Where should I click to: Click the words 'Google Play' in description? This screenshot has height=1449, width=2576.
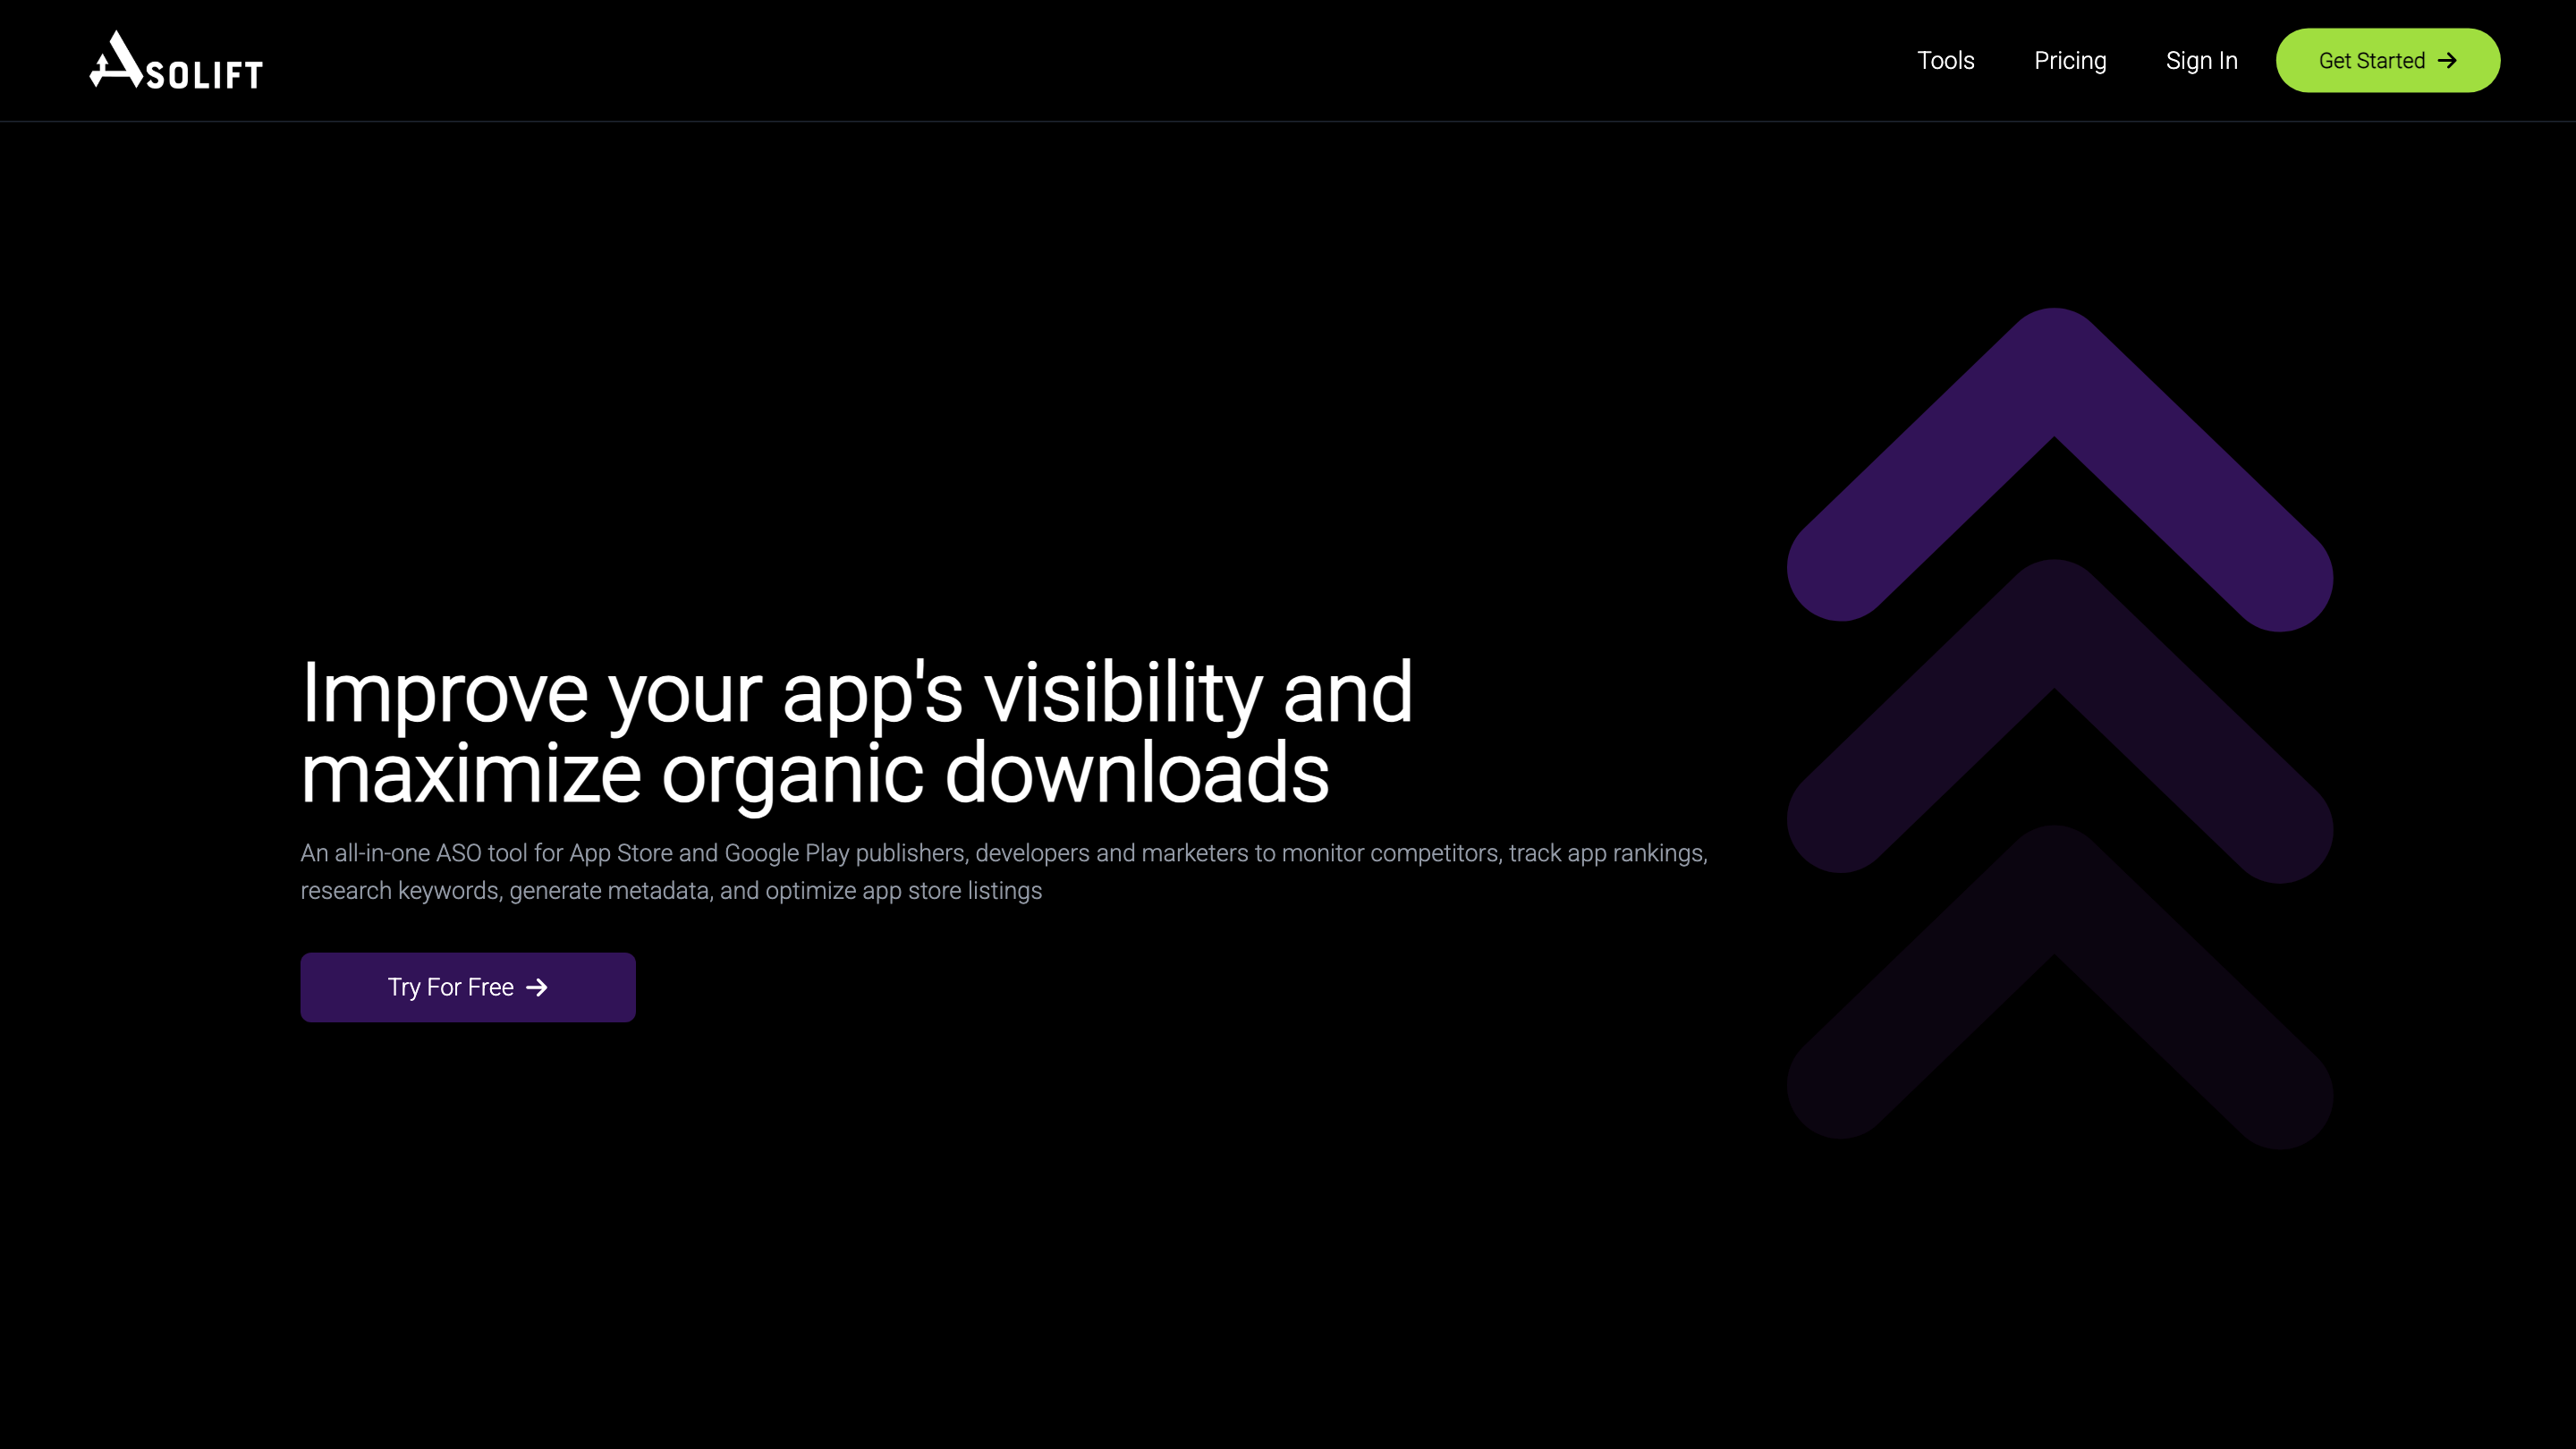(x=786, y=853)
